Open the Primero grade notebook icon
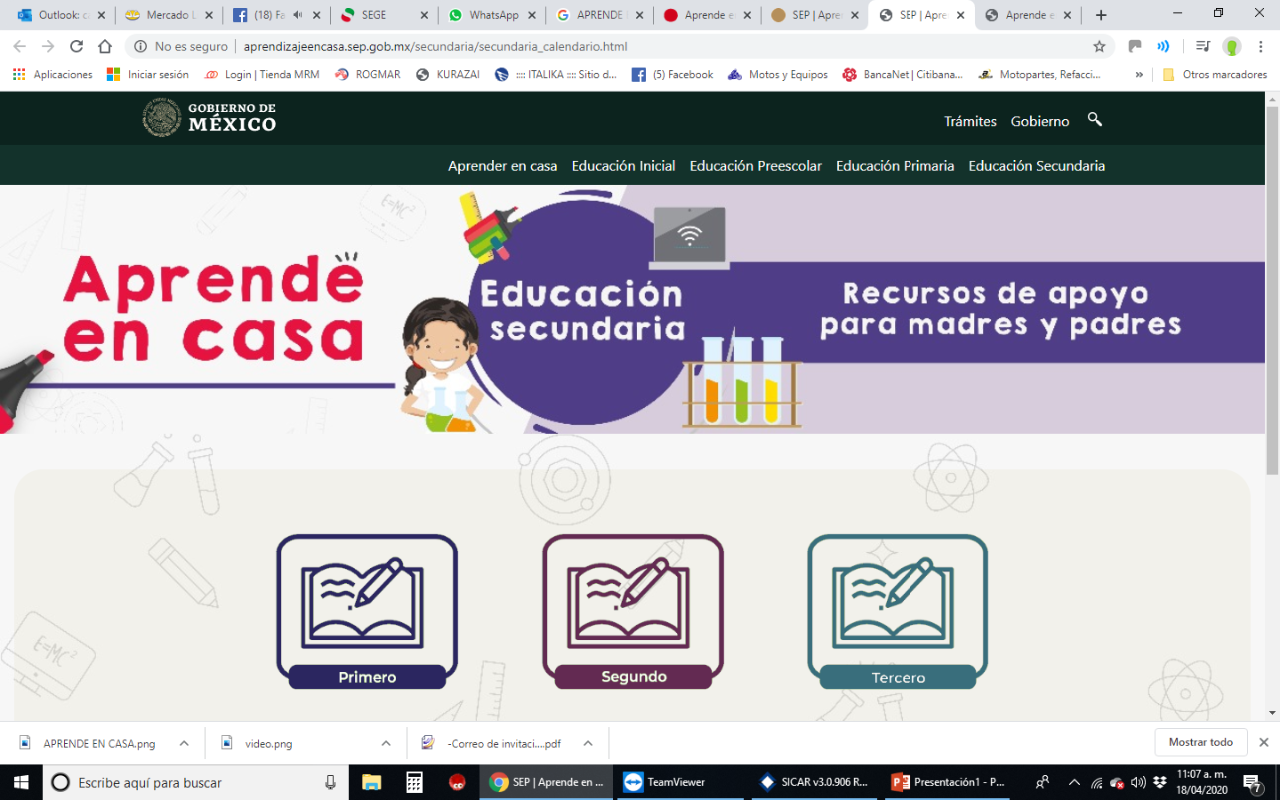Image resolution: width=1280 pixels, height=800 pixels. 367,611
